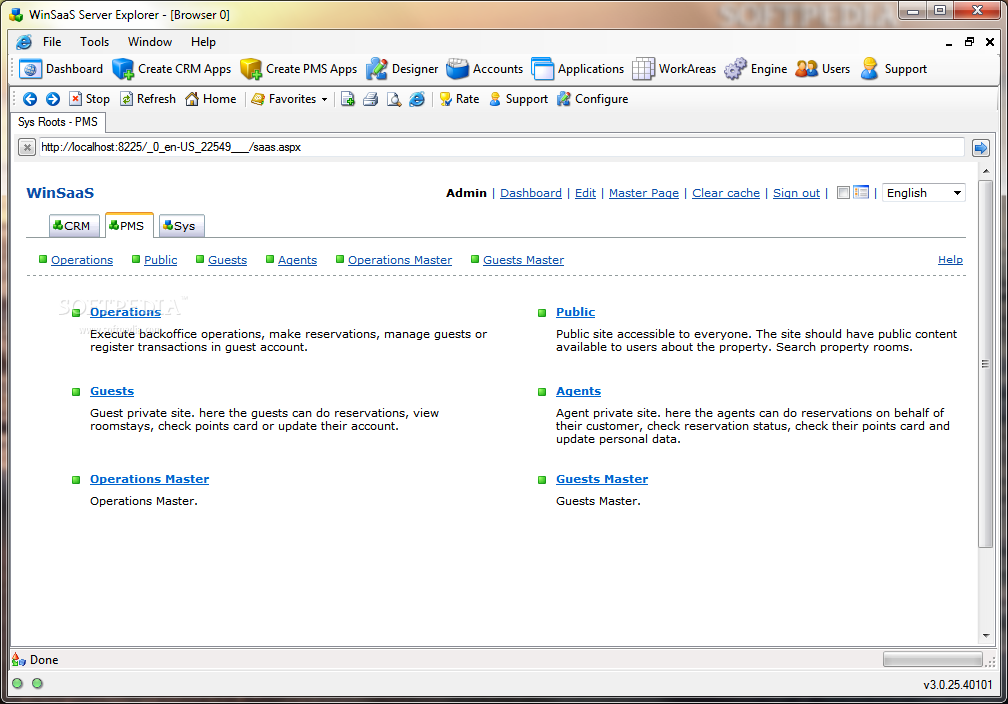Click the WinSaaS page title
This screenshot has width=1008, height=704.
(x=60, y=193)
